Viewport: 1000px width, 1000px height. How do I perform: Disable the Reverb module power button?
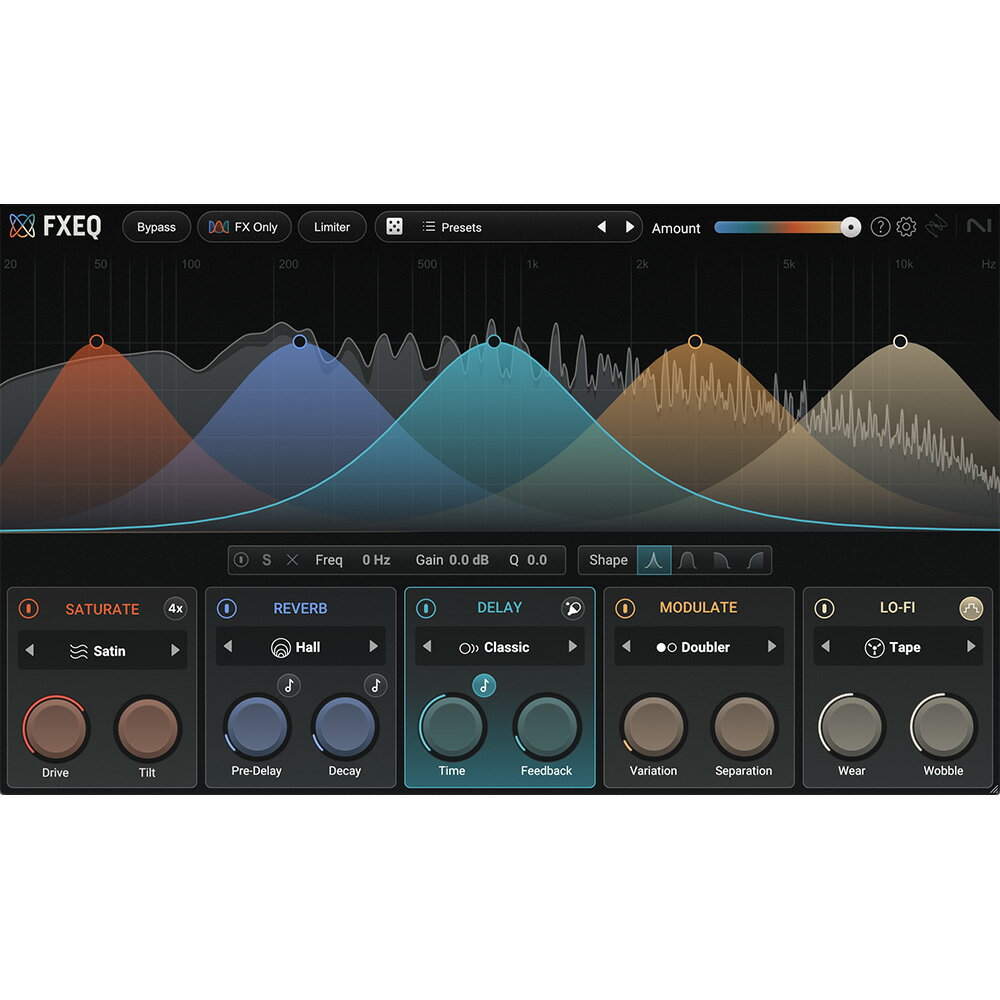tap(227, 608)
